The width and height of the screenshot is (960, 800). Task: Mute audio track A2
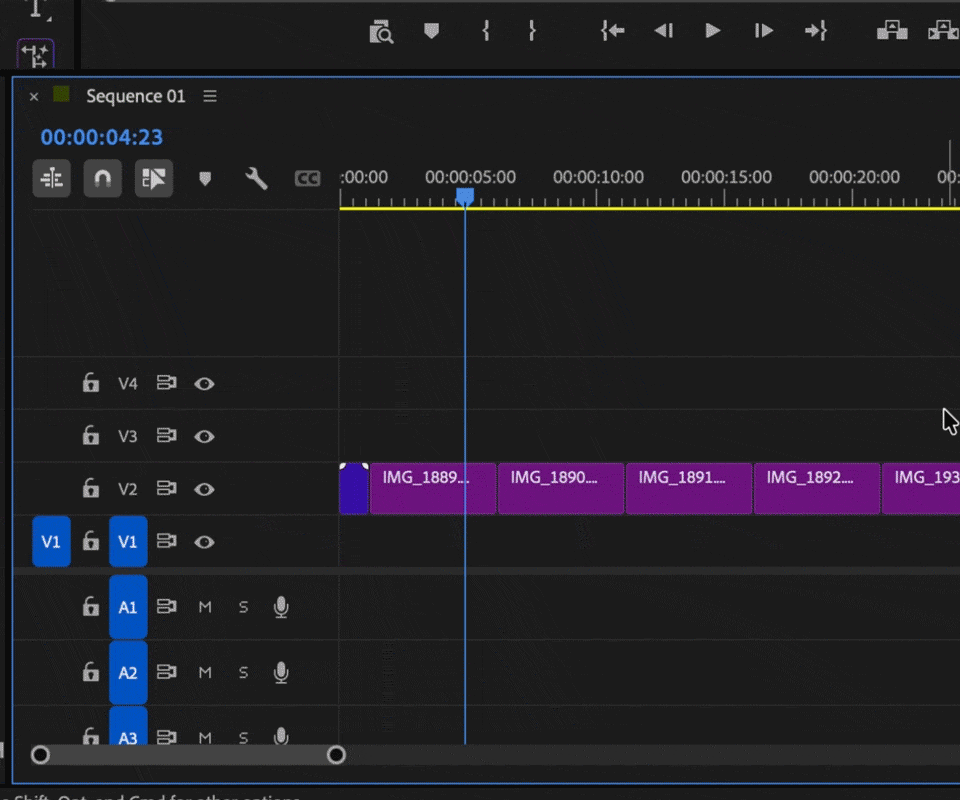205,673
